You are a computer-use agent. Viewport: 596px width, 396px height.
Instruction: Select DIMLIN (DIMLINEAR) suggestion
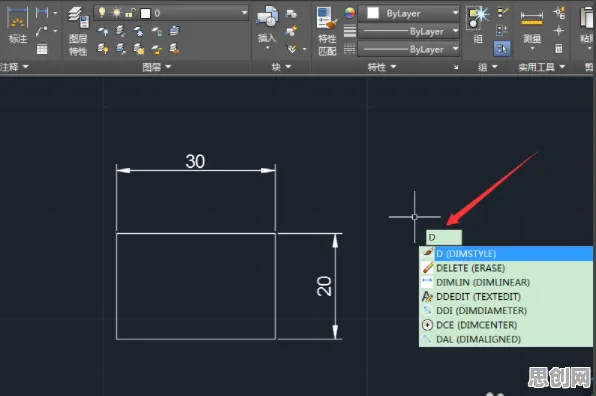(x=506, y=282)
